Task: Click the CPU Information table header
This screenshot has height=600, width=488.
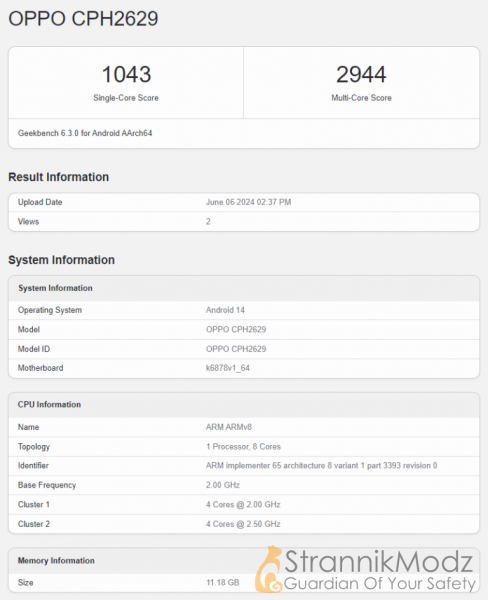Action: 49,404
